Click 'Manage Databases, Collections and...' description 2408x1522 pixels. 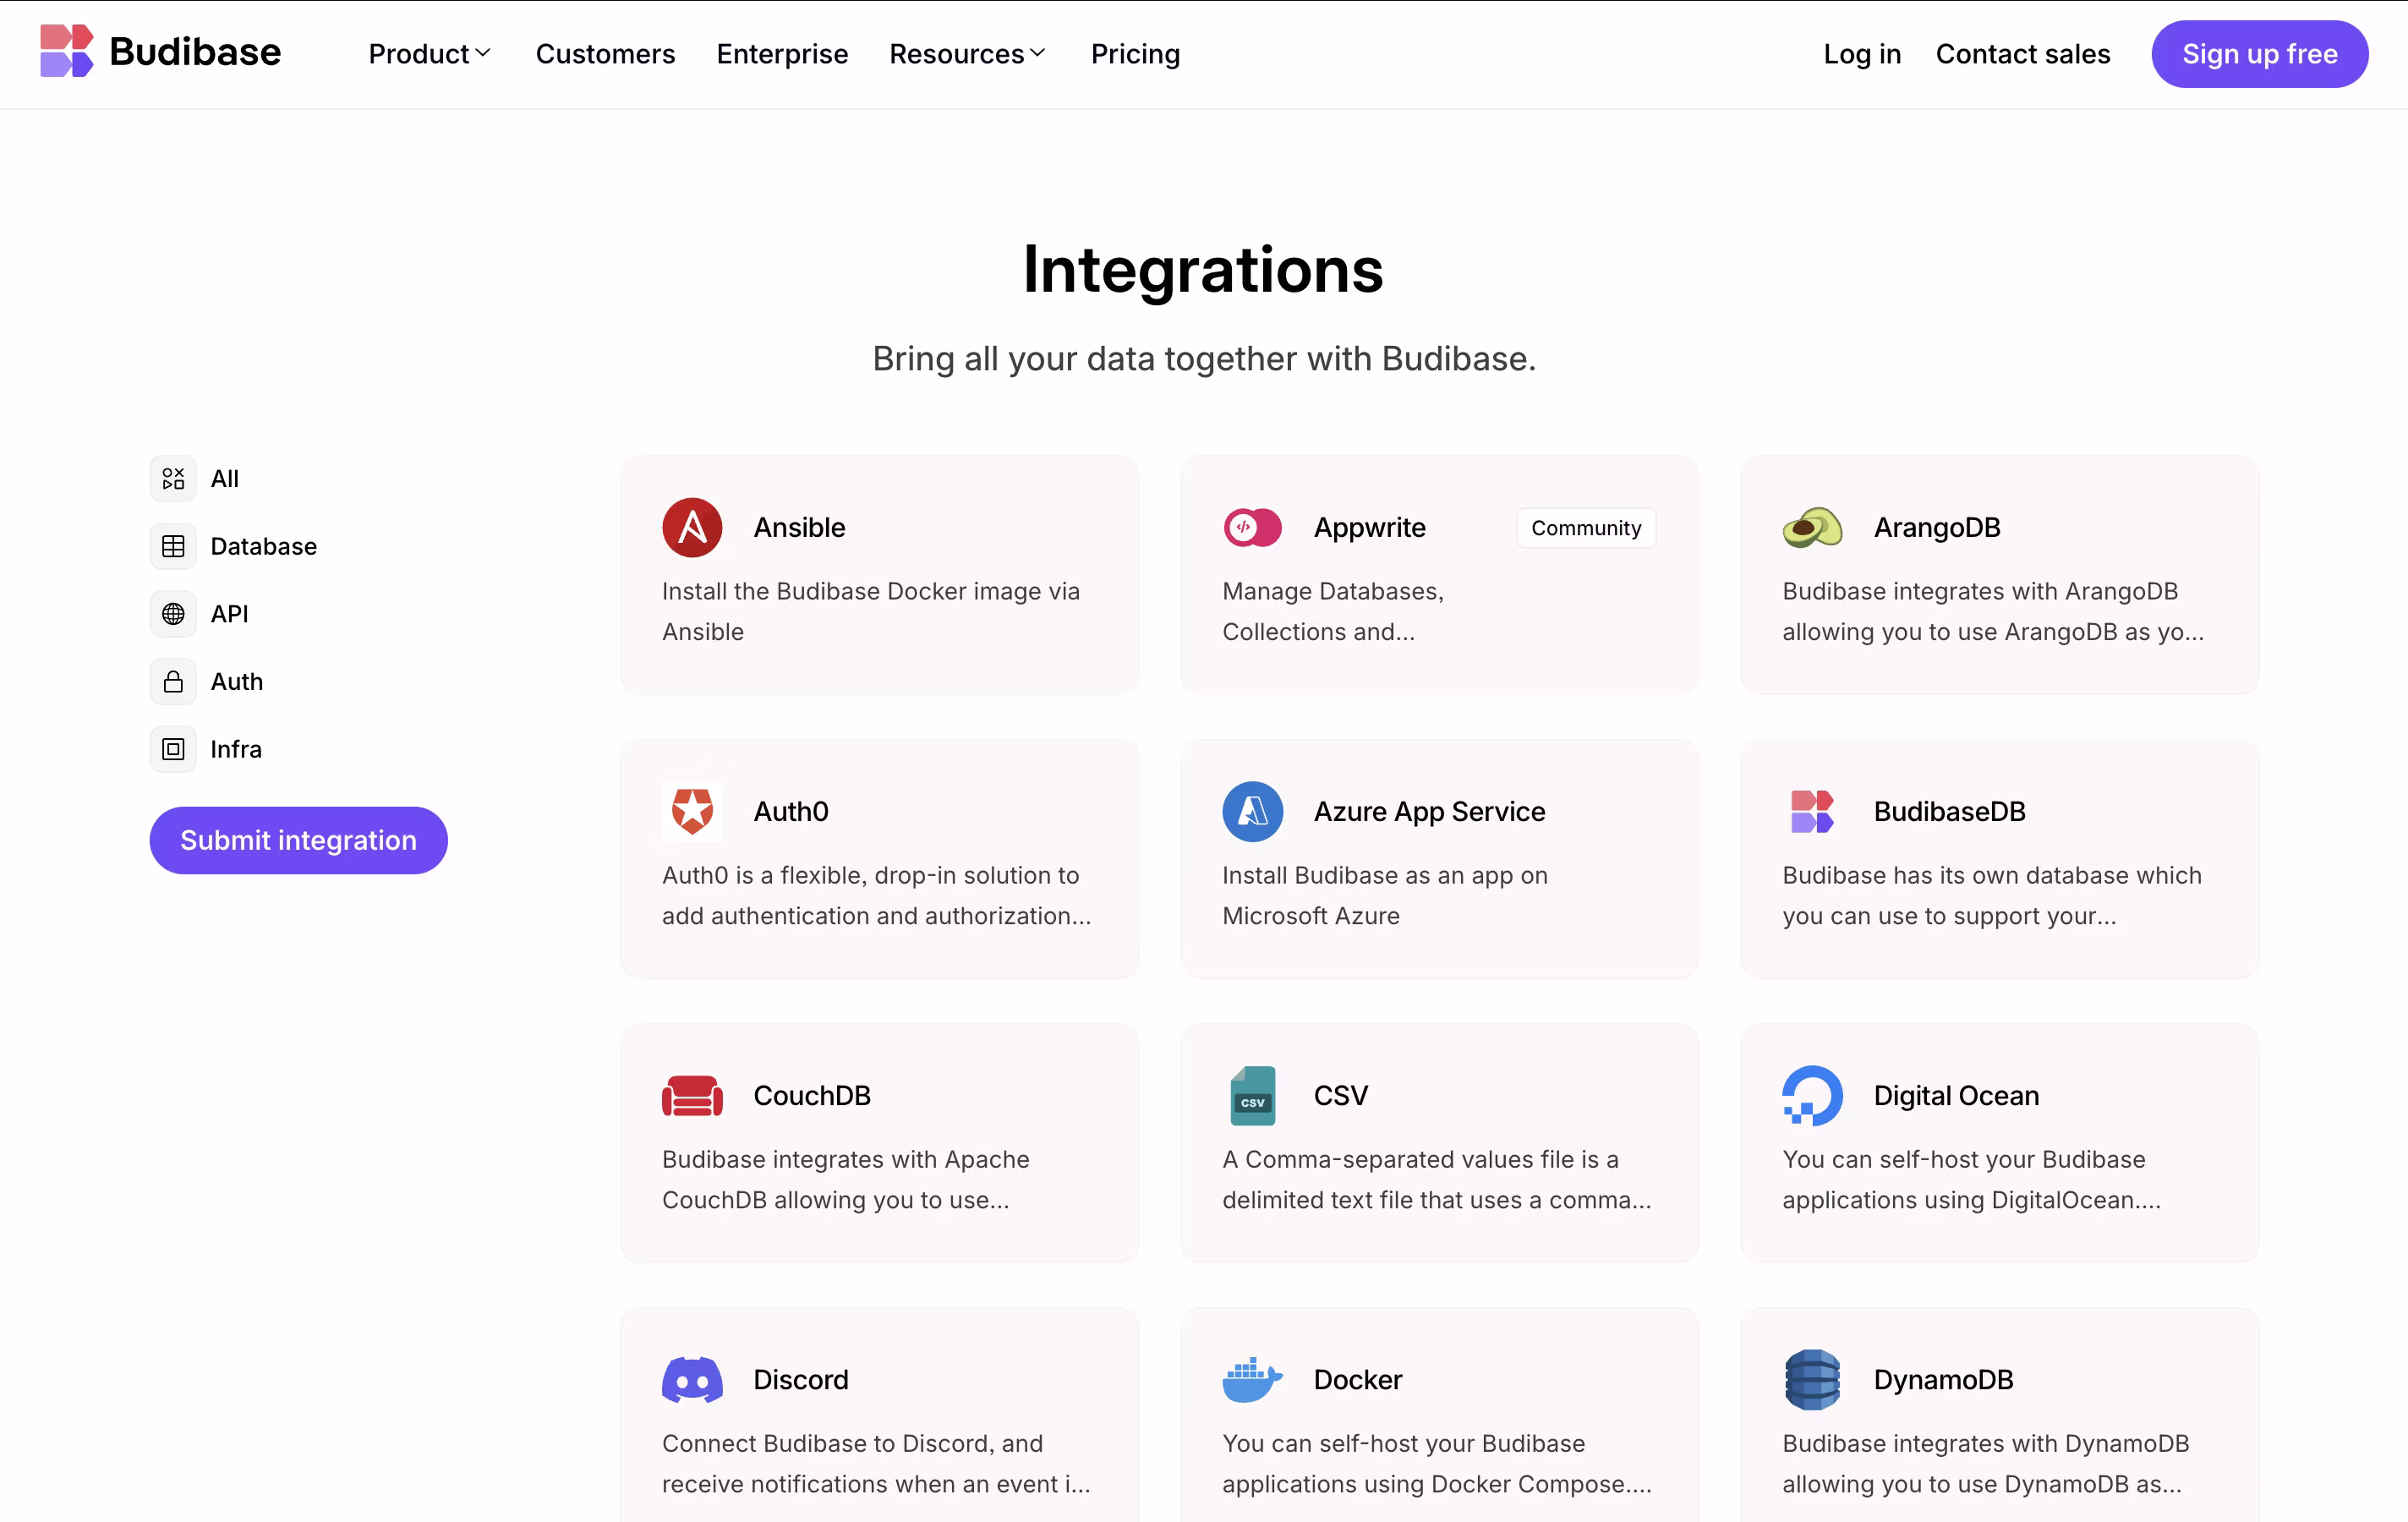[1332, 611]
